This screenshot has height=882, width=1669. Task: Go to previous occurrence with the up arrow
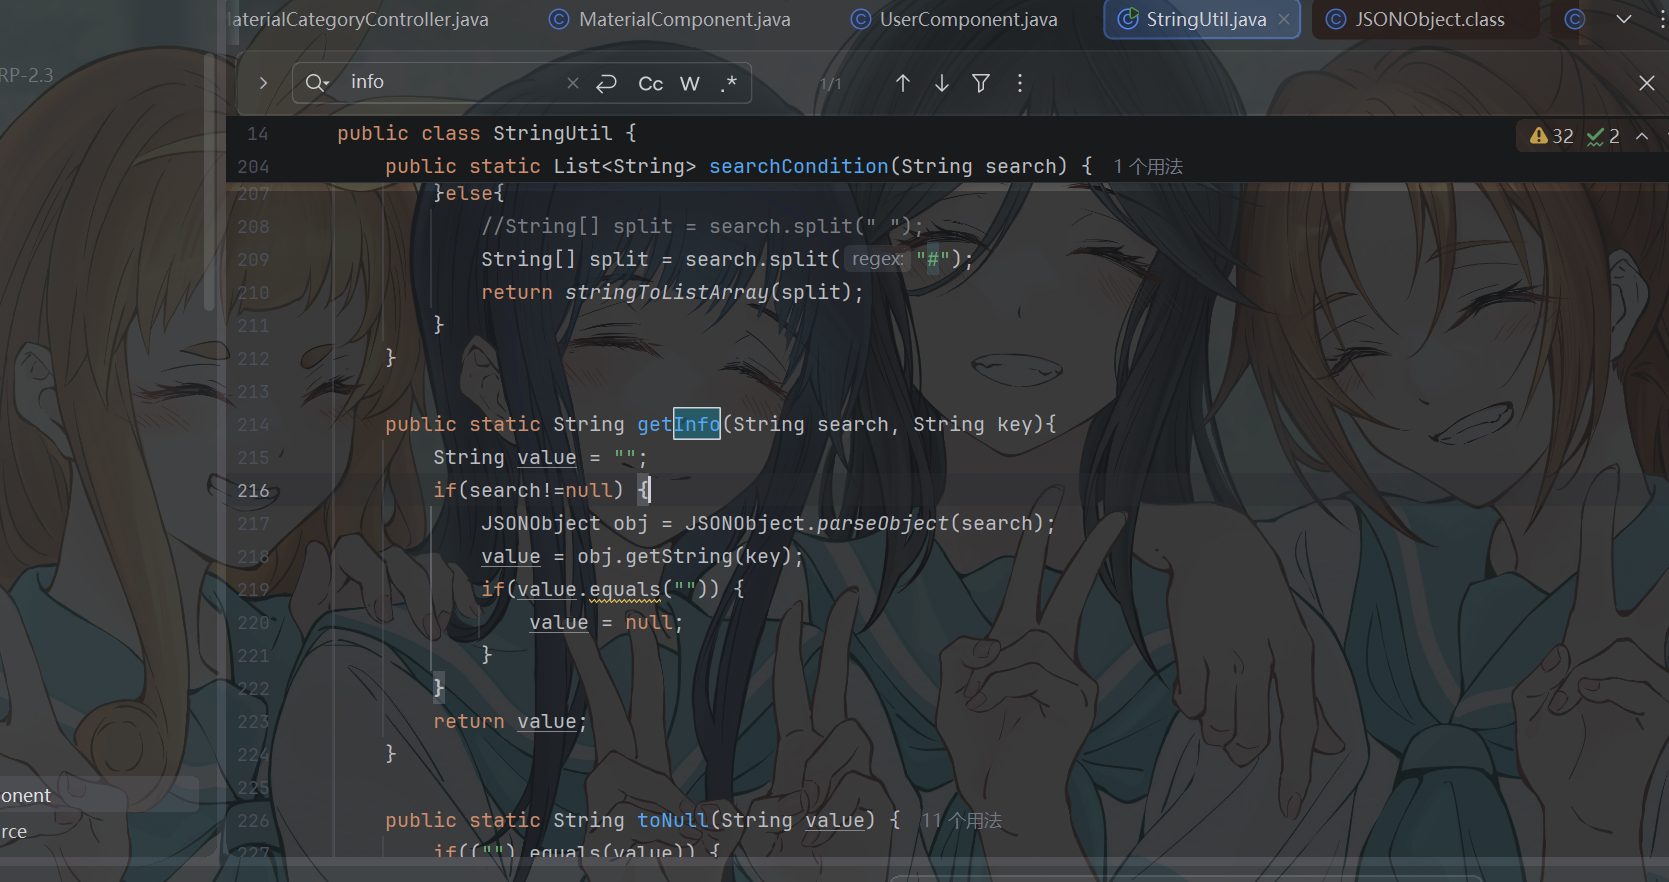pos(903,83)
